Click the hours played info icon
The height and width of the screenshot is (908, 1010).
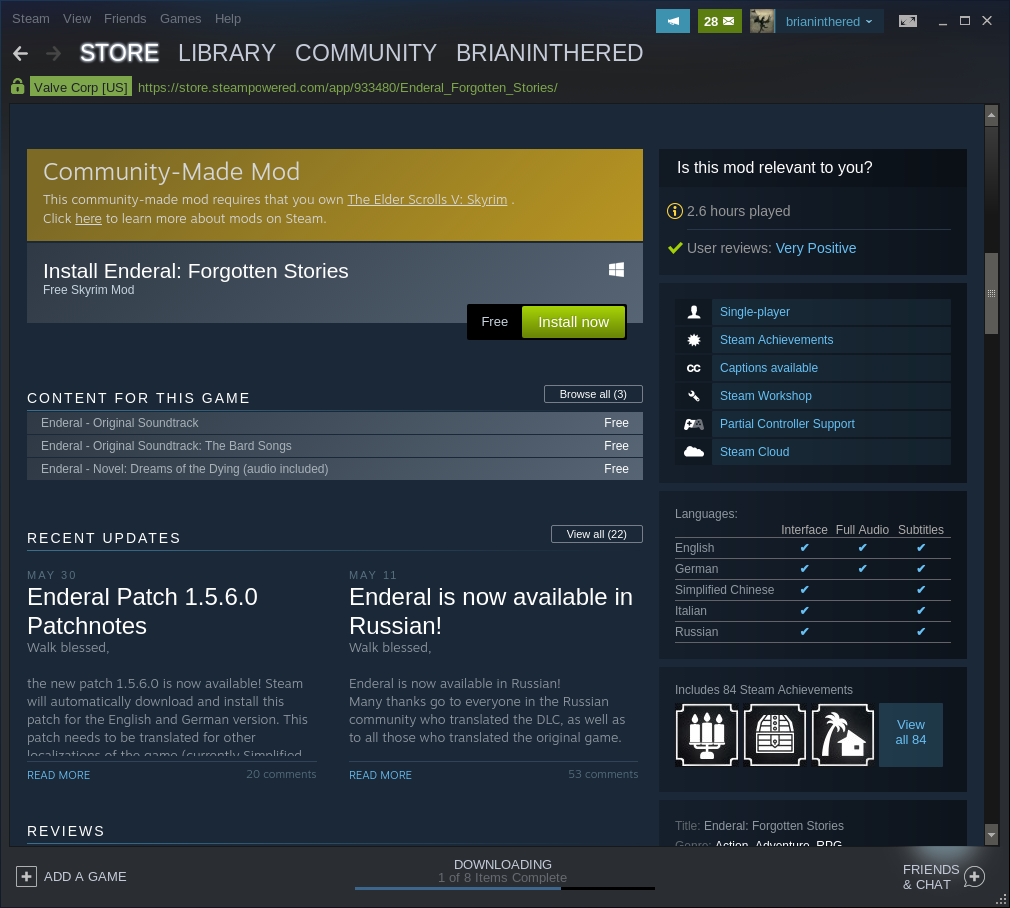(674, 211)
